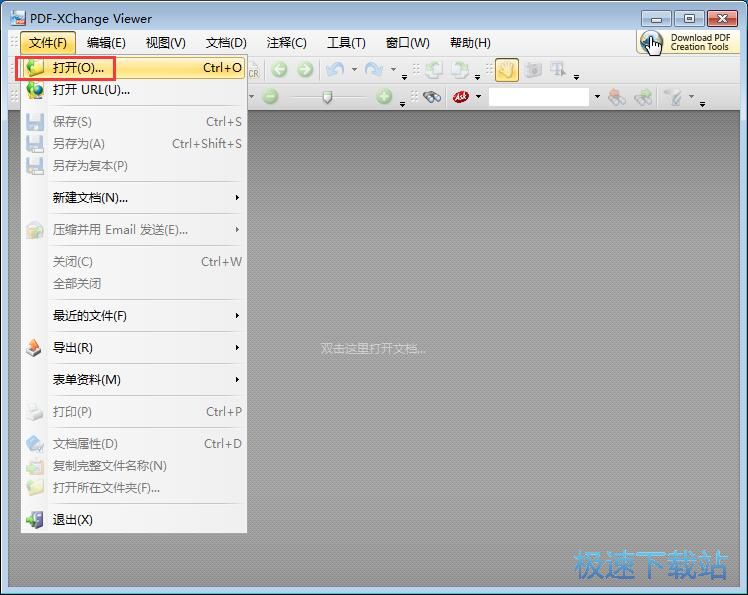Click the rotate counterclockwise page icon
748x595 pixels.
point(434,70)
